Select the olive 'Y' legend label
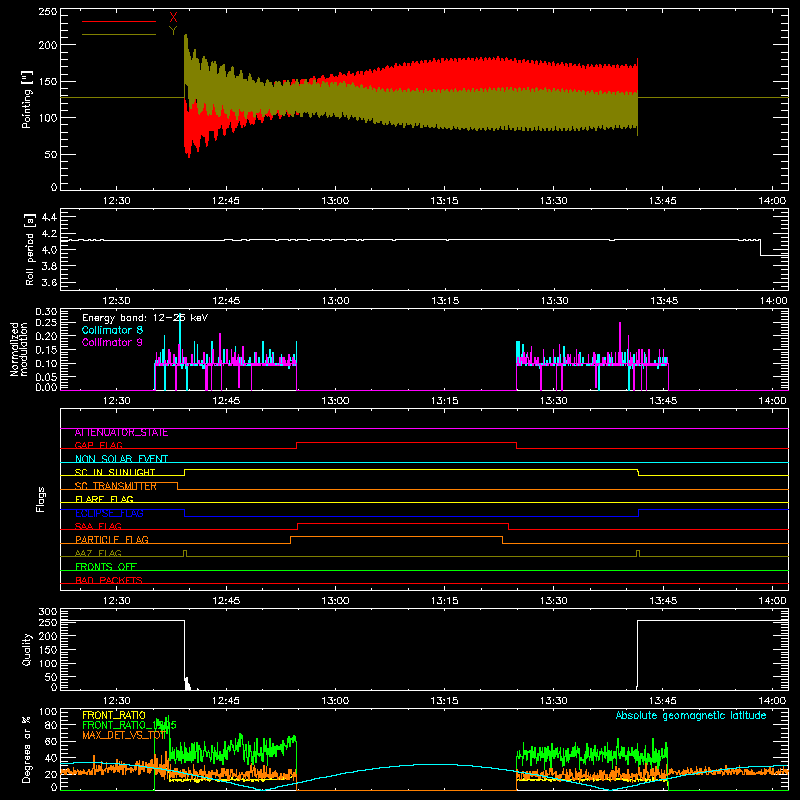The image size is (800, 800). 173,31
